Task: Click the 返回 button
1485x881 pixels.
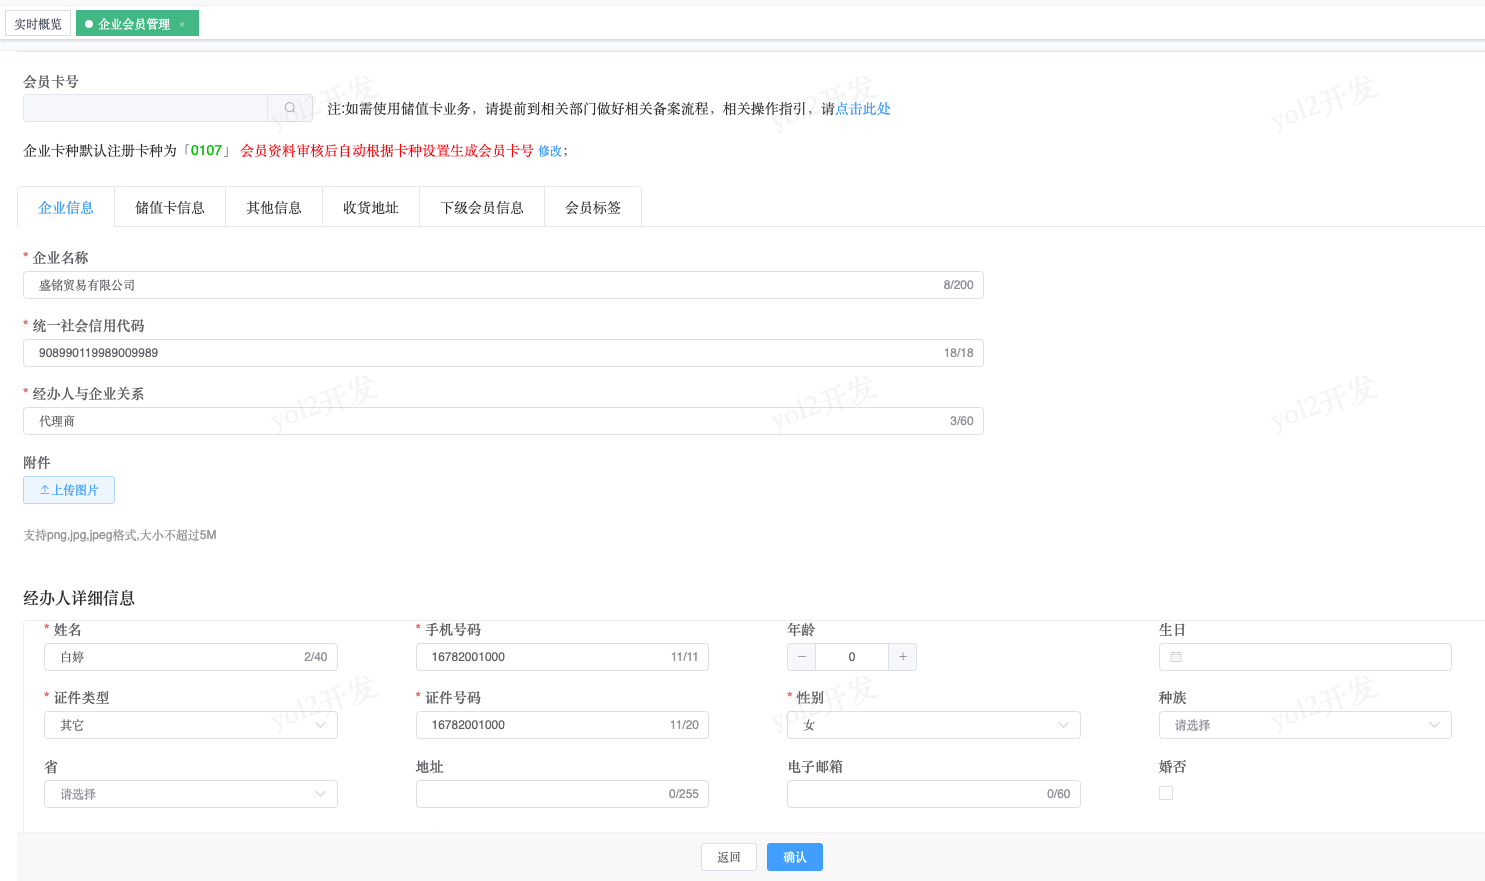Action: point(729,857)
